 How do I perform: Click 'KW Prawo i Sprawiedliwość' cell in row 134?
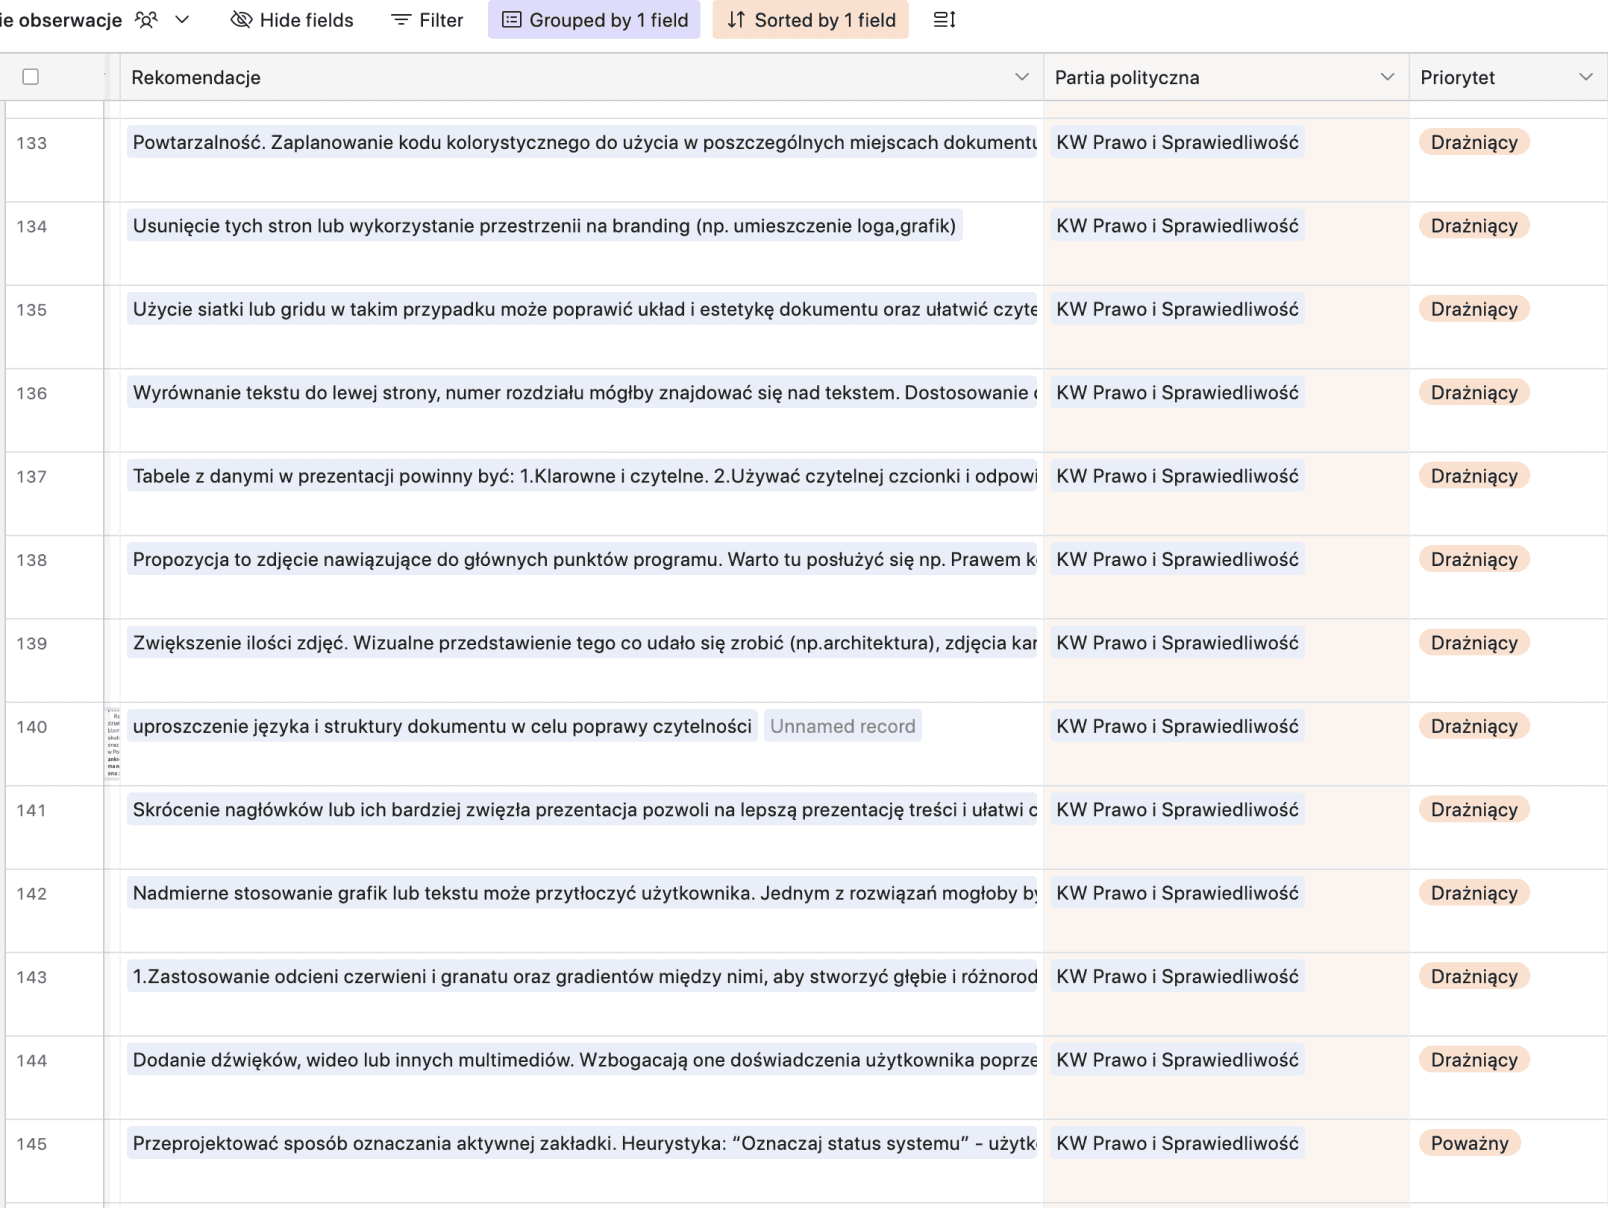click(1227, 244)
